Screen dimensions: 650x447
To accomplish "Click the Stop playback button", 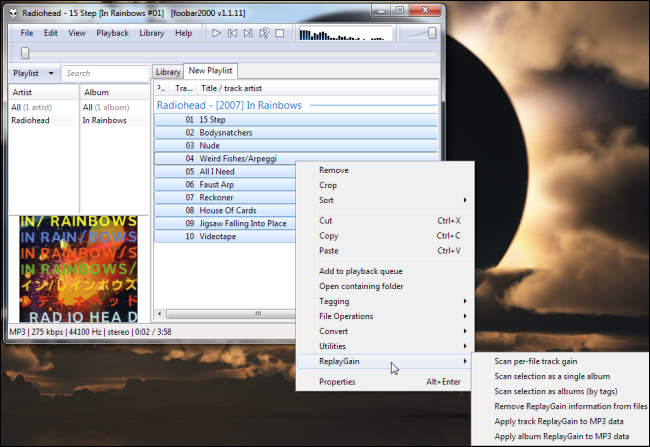I will pyautogui.click(x=280, y=33).
